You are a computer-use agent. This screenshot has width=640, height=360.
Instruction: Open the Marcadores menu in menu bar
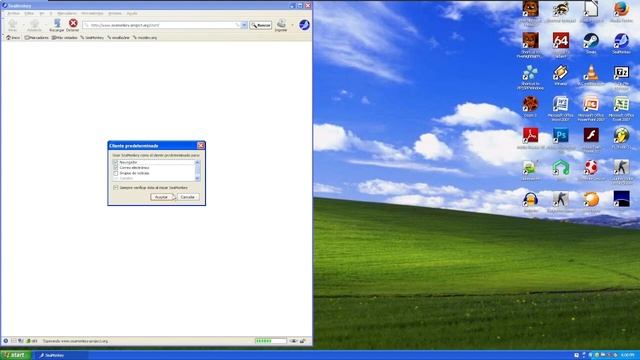(67, 13)
